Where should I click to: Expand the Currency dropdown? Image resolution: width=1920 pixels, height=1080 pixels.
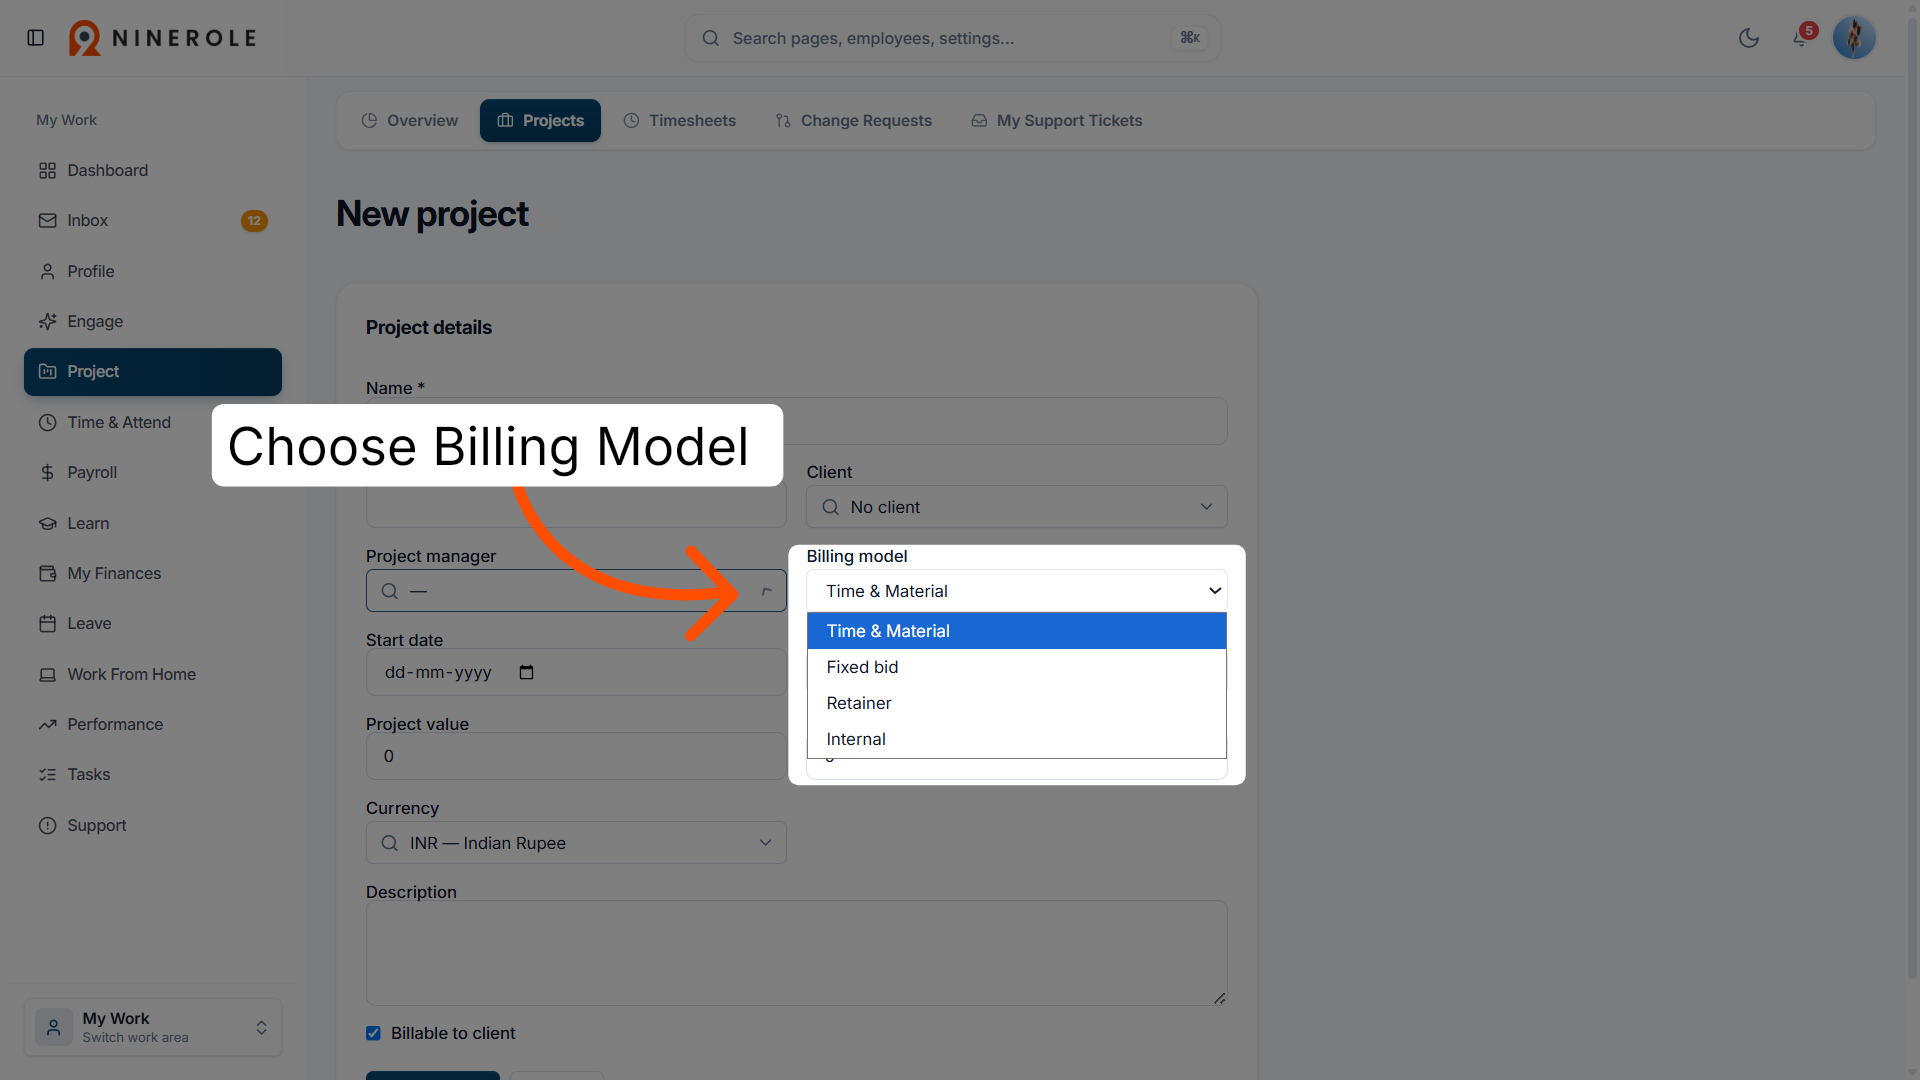(576, 843)
